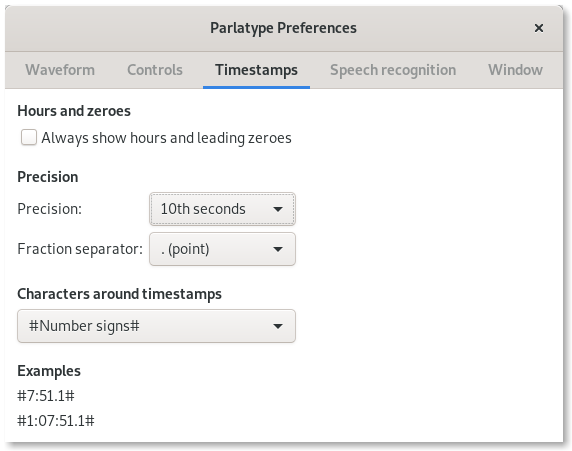Screen dimensions: 572x451
Task: Click the arrow of the Fraction separator dropdown
Action: coord(278,250)
